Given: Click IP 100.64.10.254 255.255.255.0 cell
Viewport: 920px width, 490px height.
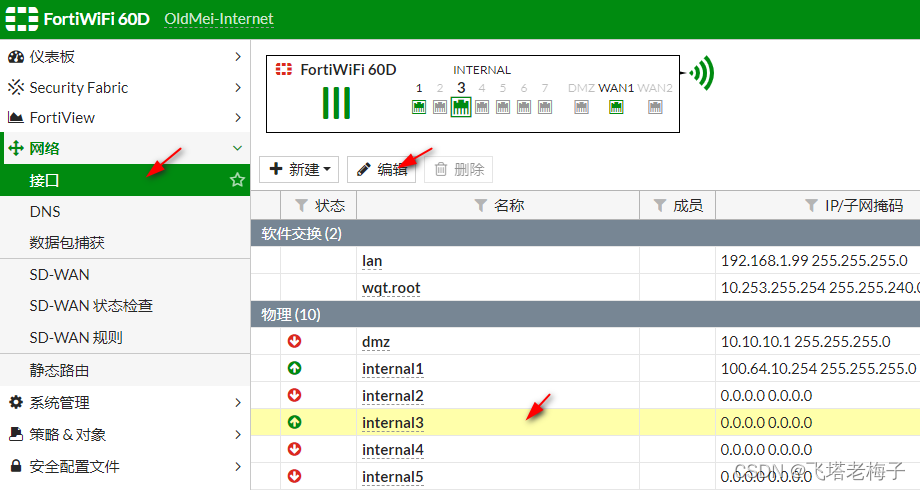Looking at the screenshot, I should coord(818,369).
